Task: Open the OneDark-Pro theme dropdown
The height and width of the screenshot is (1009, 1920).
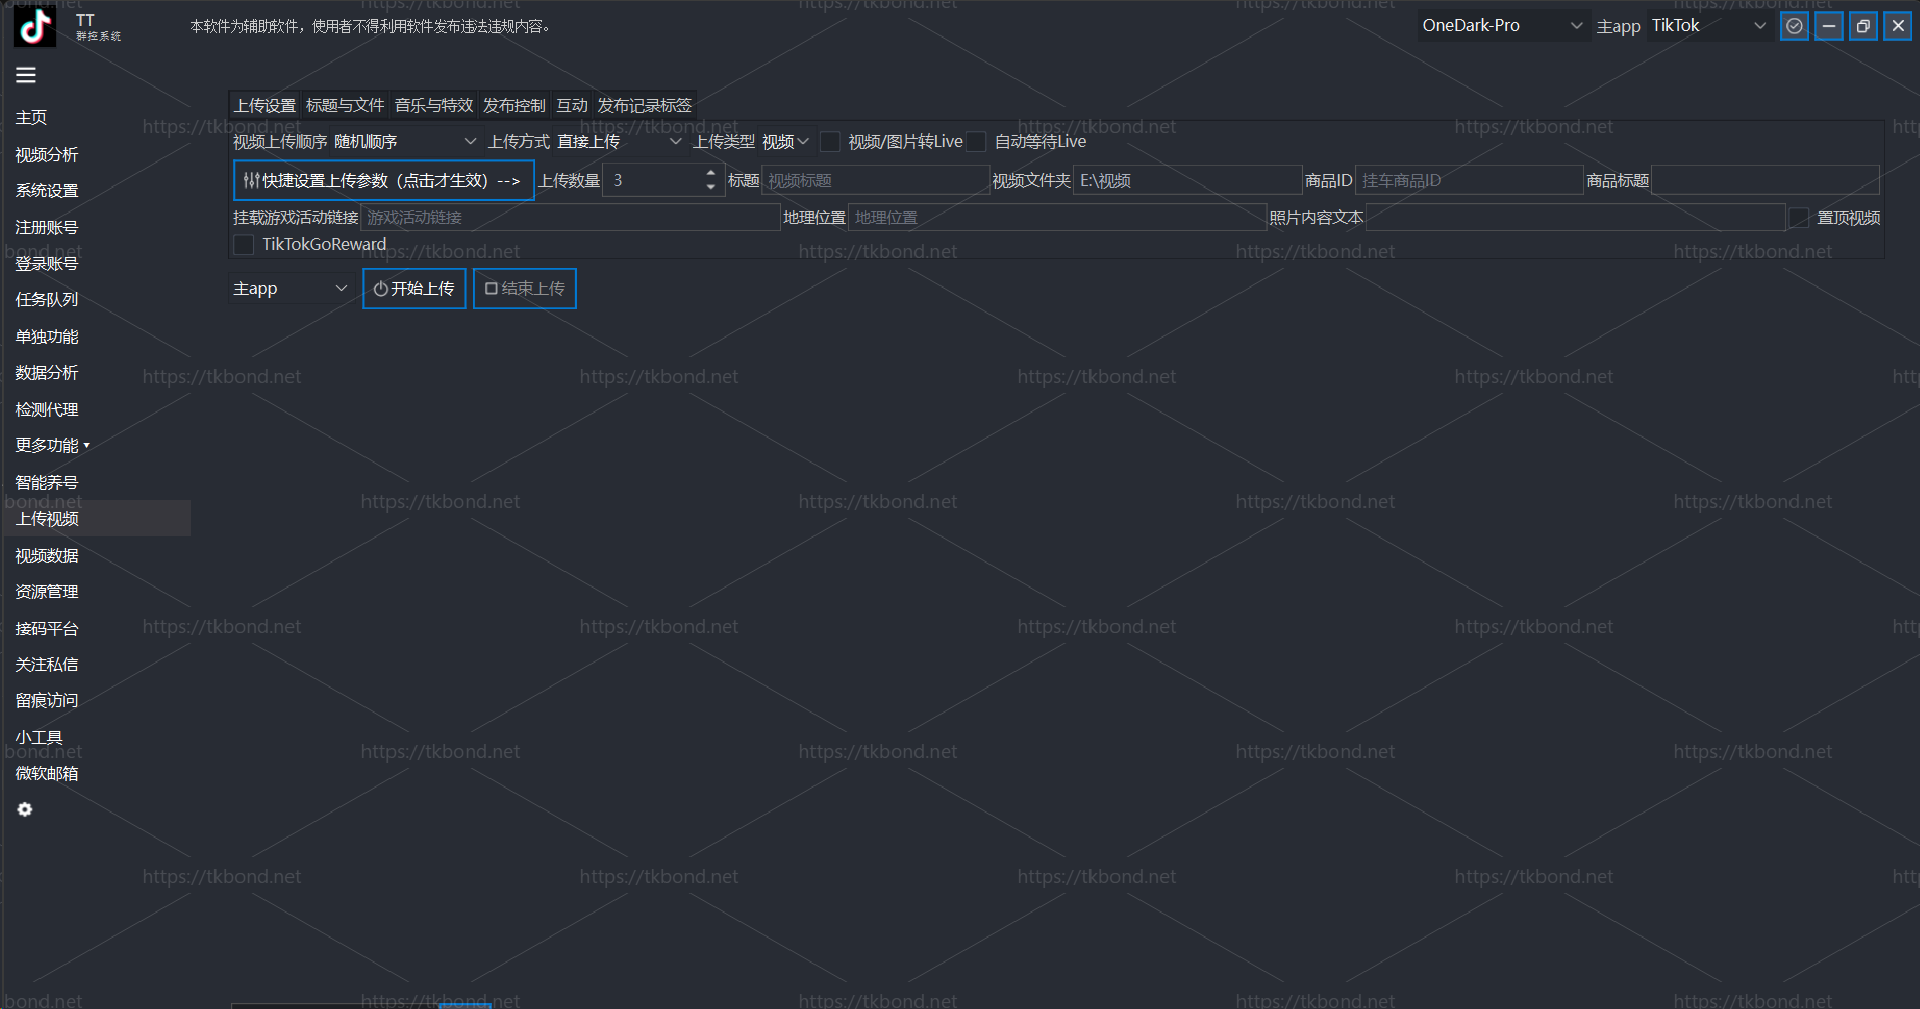Action: pos(1502,26)
